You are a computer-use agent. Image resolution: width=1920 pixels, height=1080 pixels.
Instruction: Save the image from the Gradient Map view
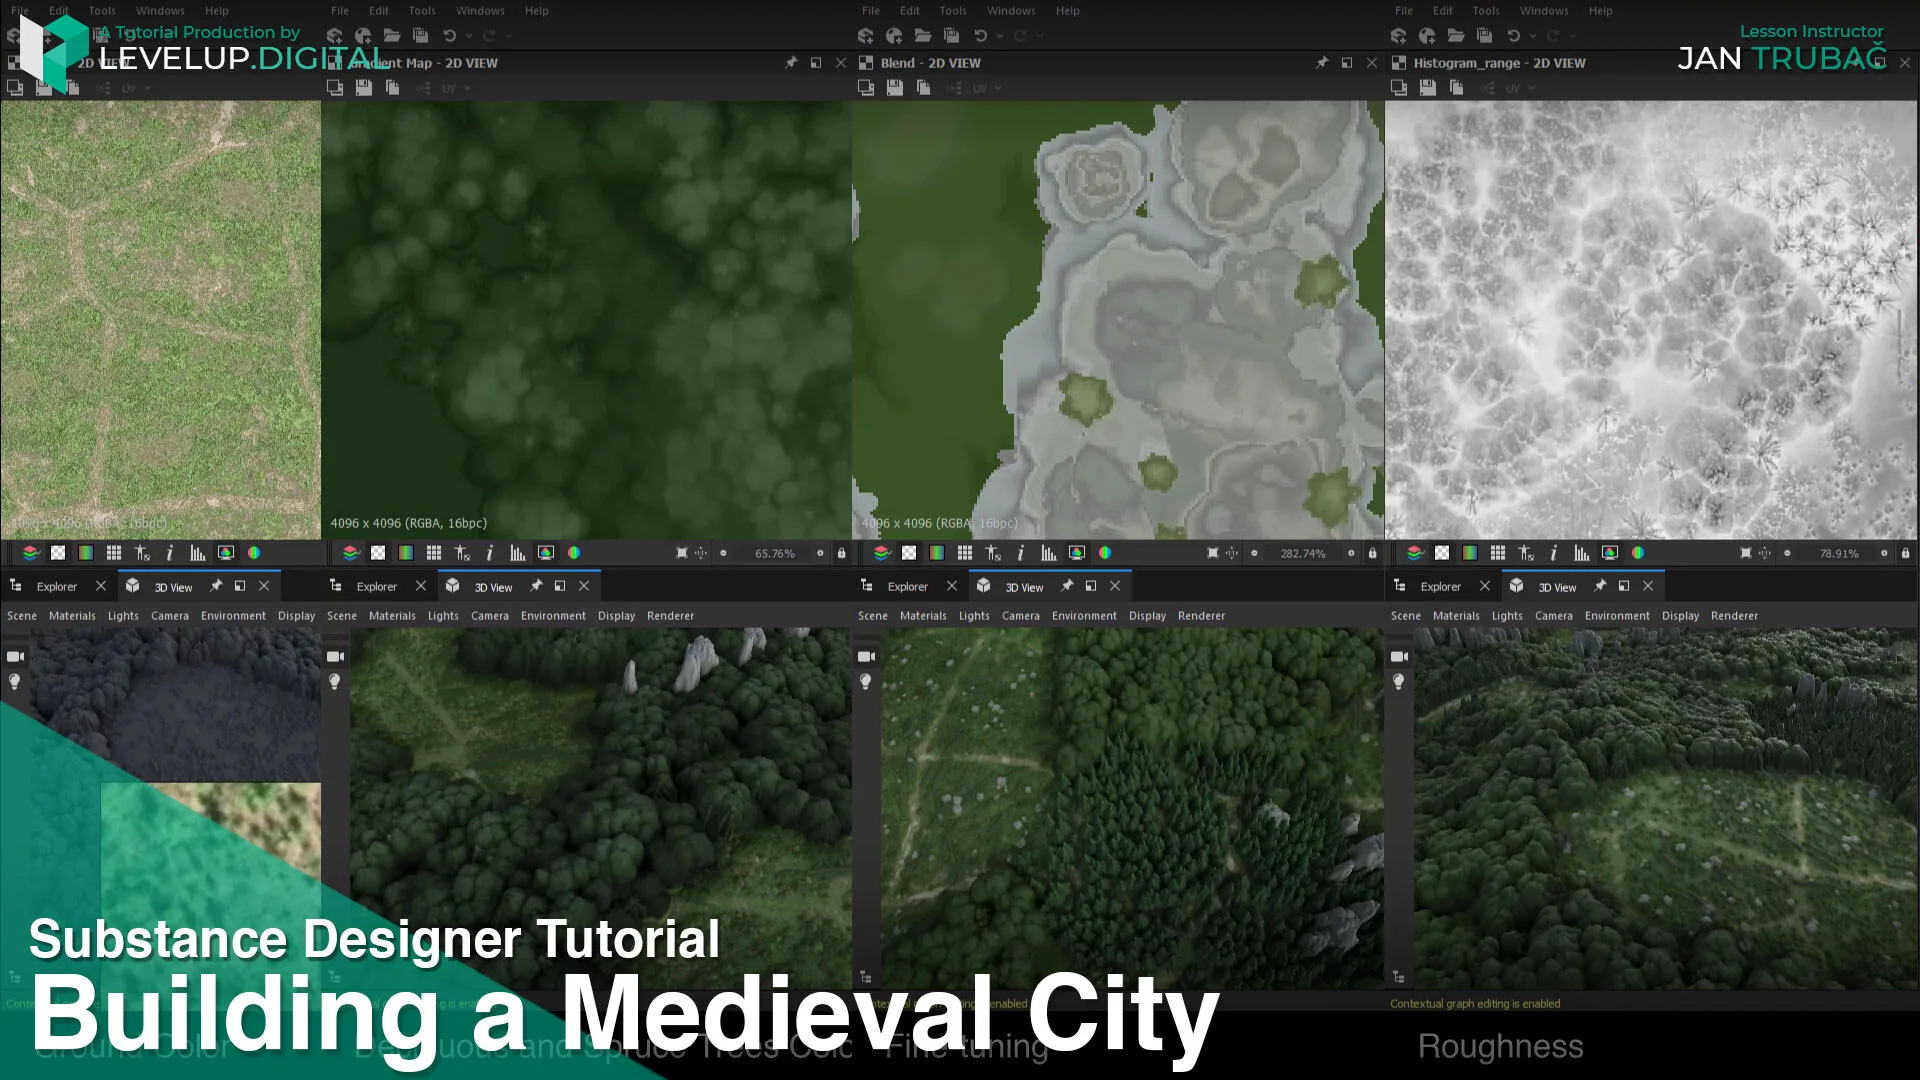(x=363, y=88)
